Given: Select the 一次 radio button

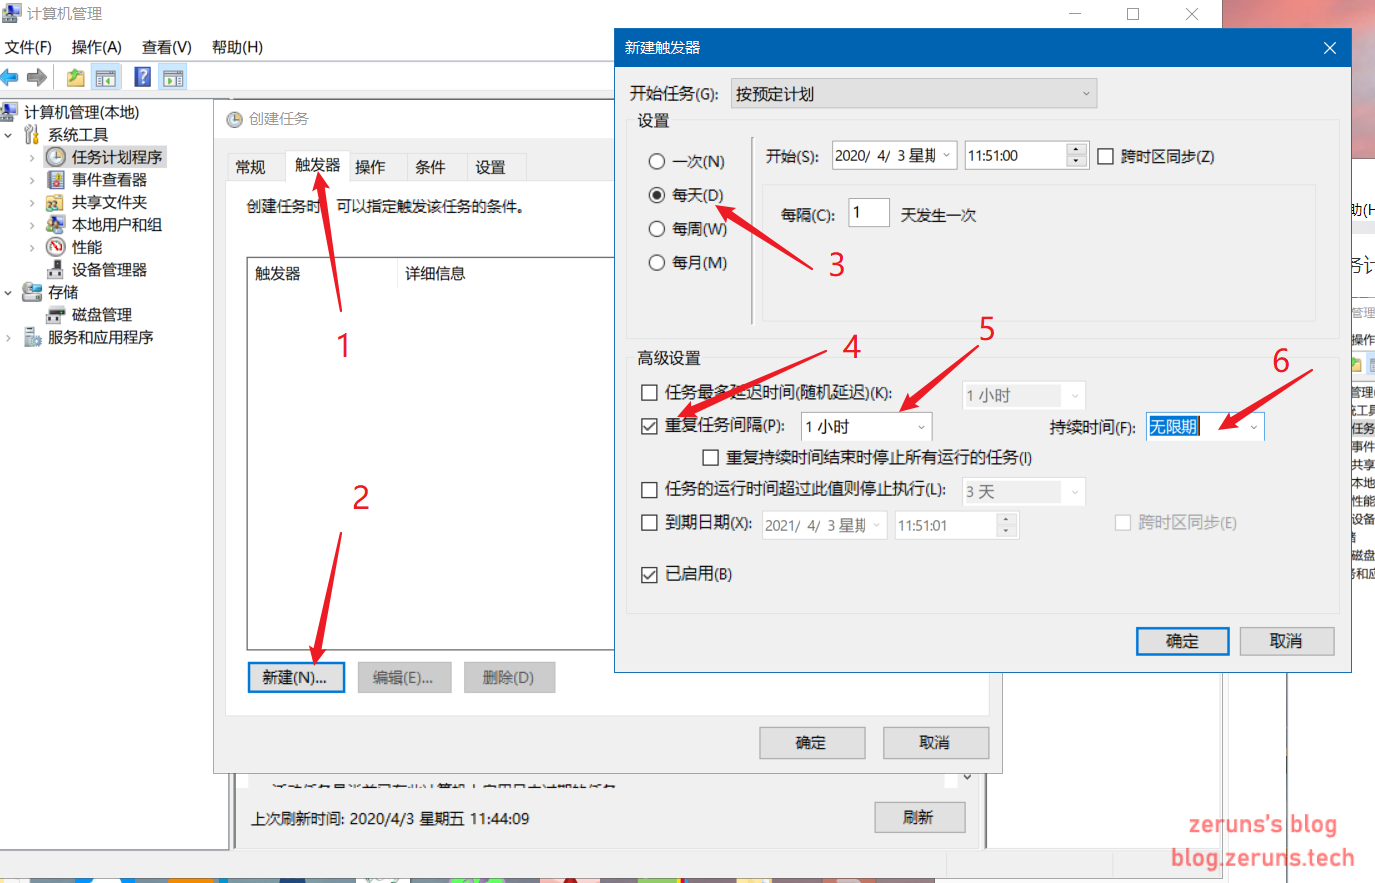Looking at the screenshot, I should click(x=657, y=161).
